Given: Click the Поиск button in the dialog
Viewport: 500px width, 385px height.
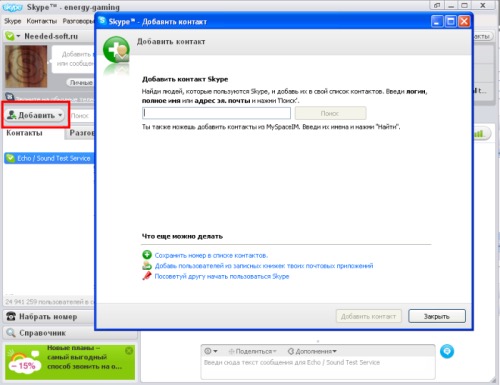Looking at the screenshot, I should [330, 113].
